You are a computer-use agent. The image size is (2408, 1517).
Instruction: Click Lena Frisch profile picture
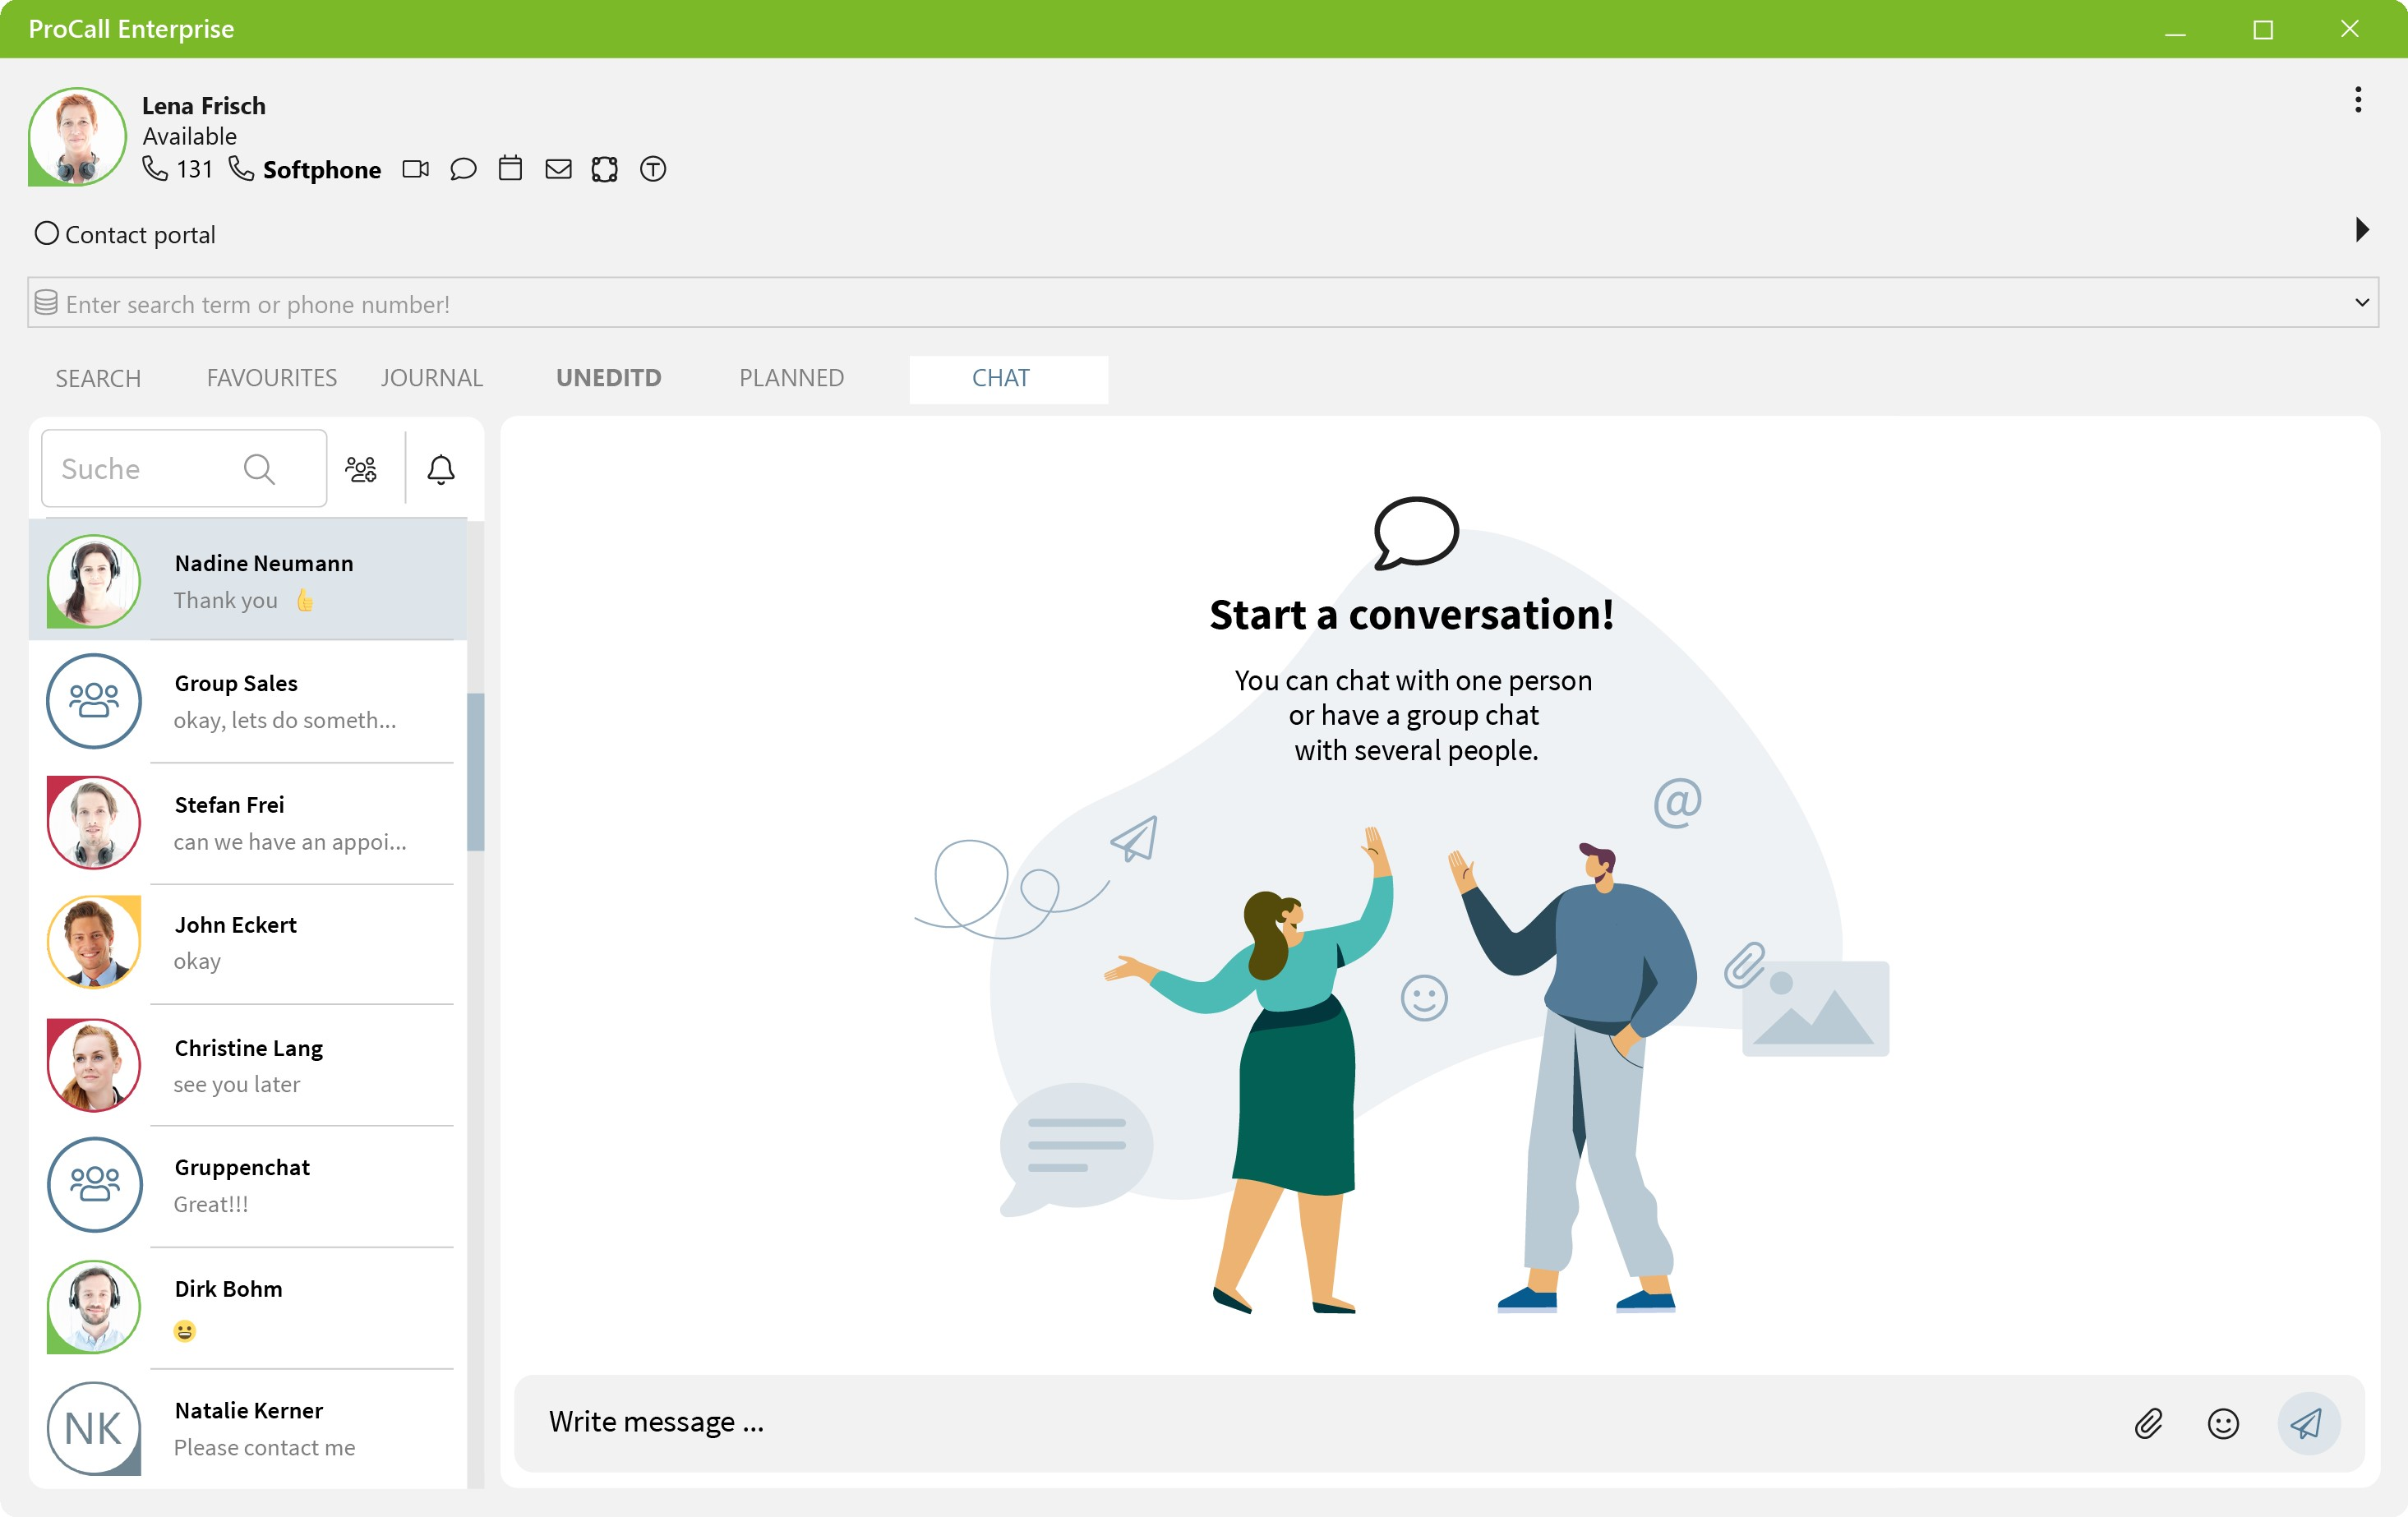click(76, 137)
